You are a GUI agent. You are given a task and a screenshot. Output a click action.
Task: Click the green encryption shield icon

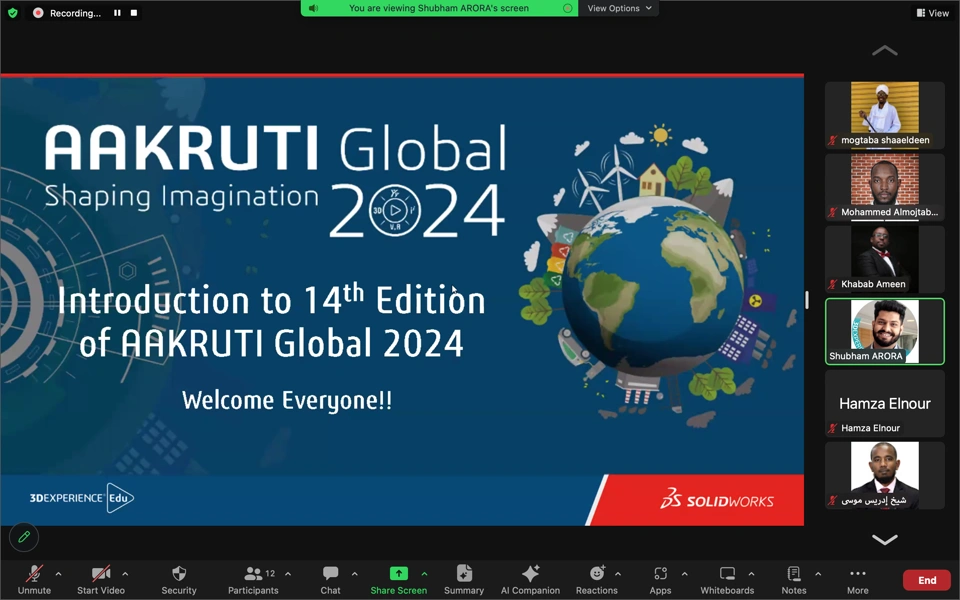tap(13, 13)
